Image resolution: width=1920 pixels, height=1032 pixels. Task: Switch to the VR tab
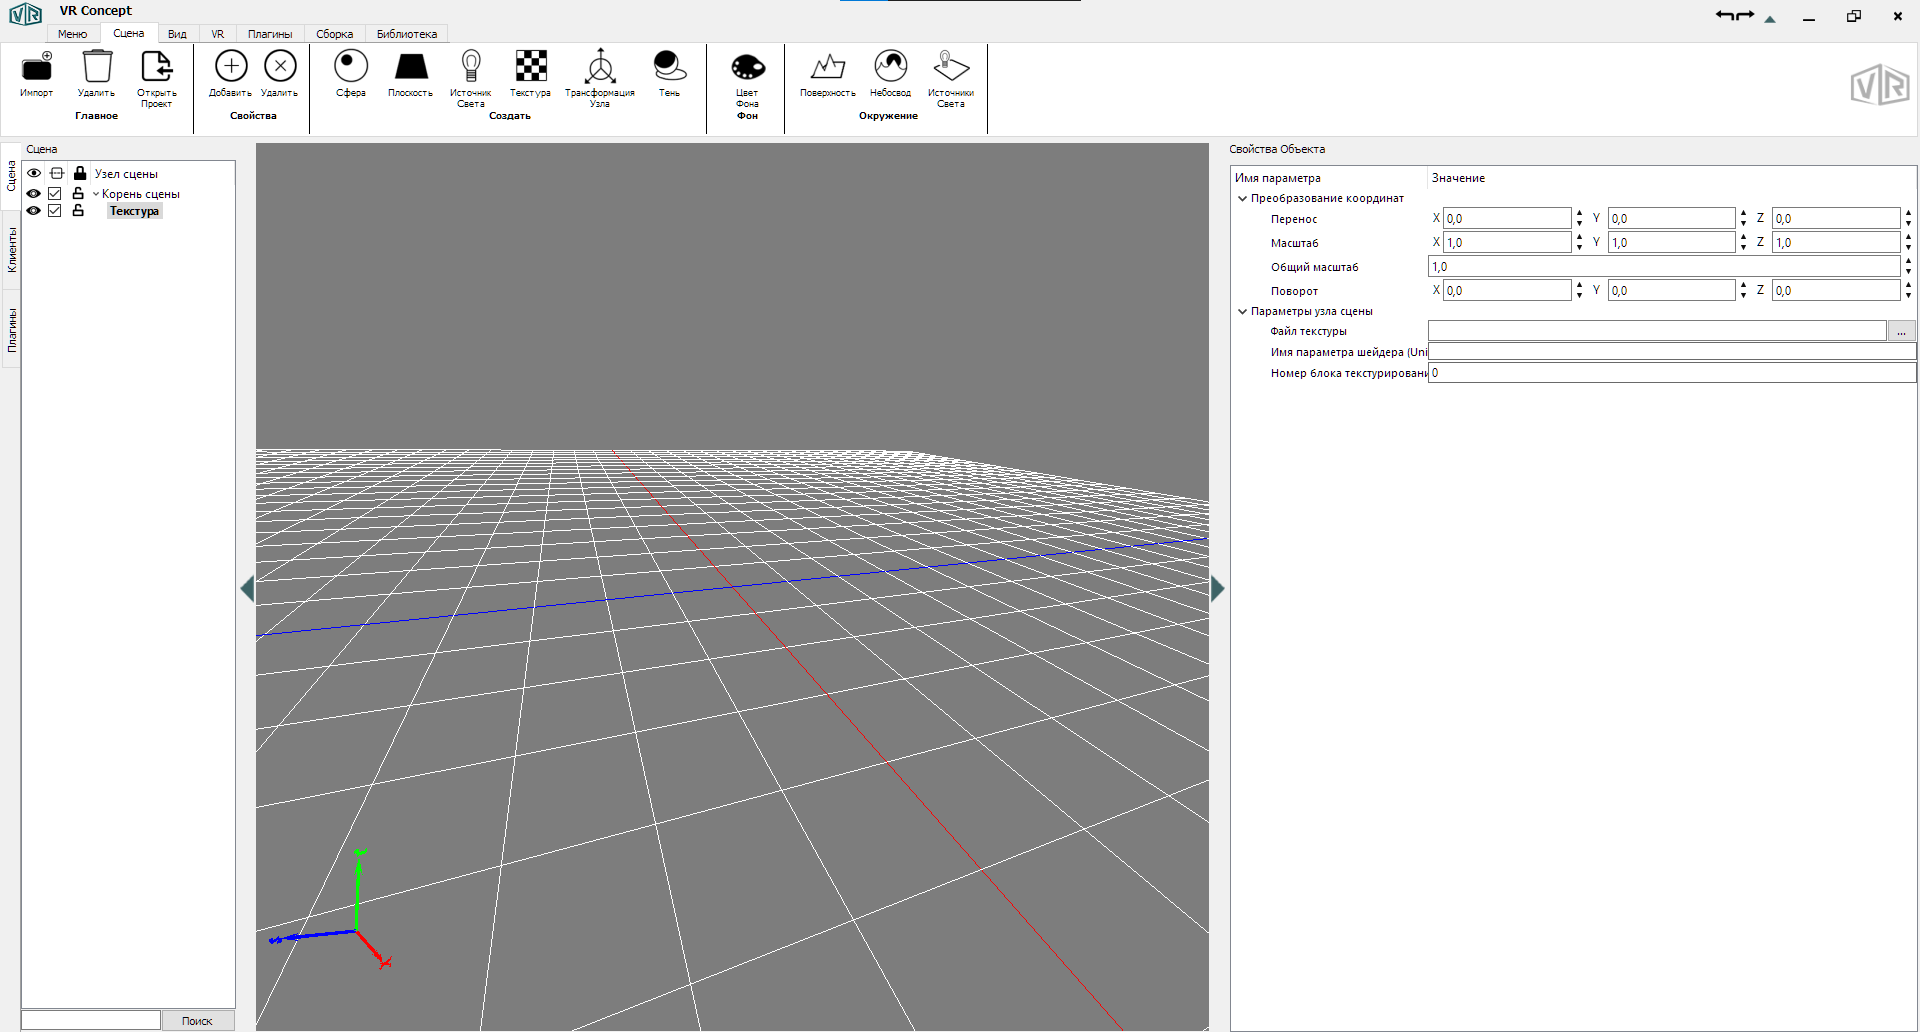[217, 34]
